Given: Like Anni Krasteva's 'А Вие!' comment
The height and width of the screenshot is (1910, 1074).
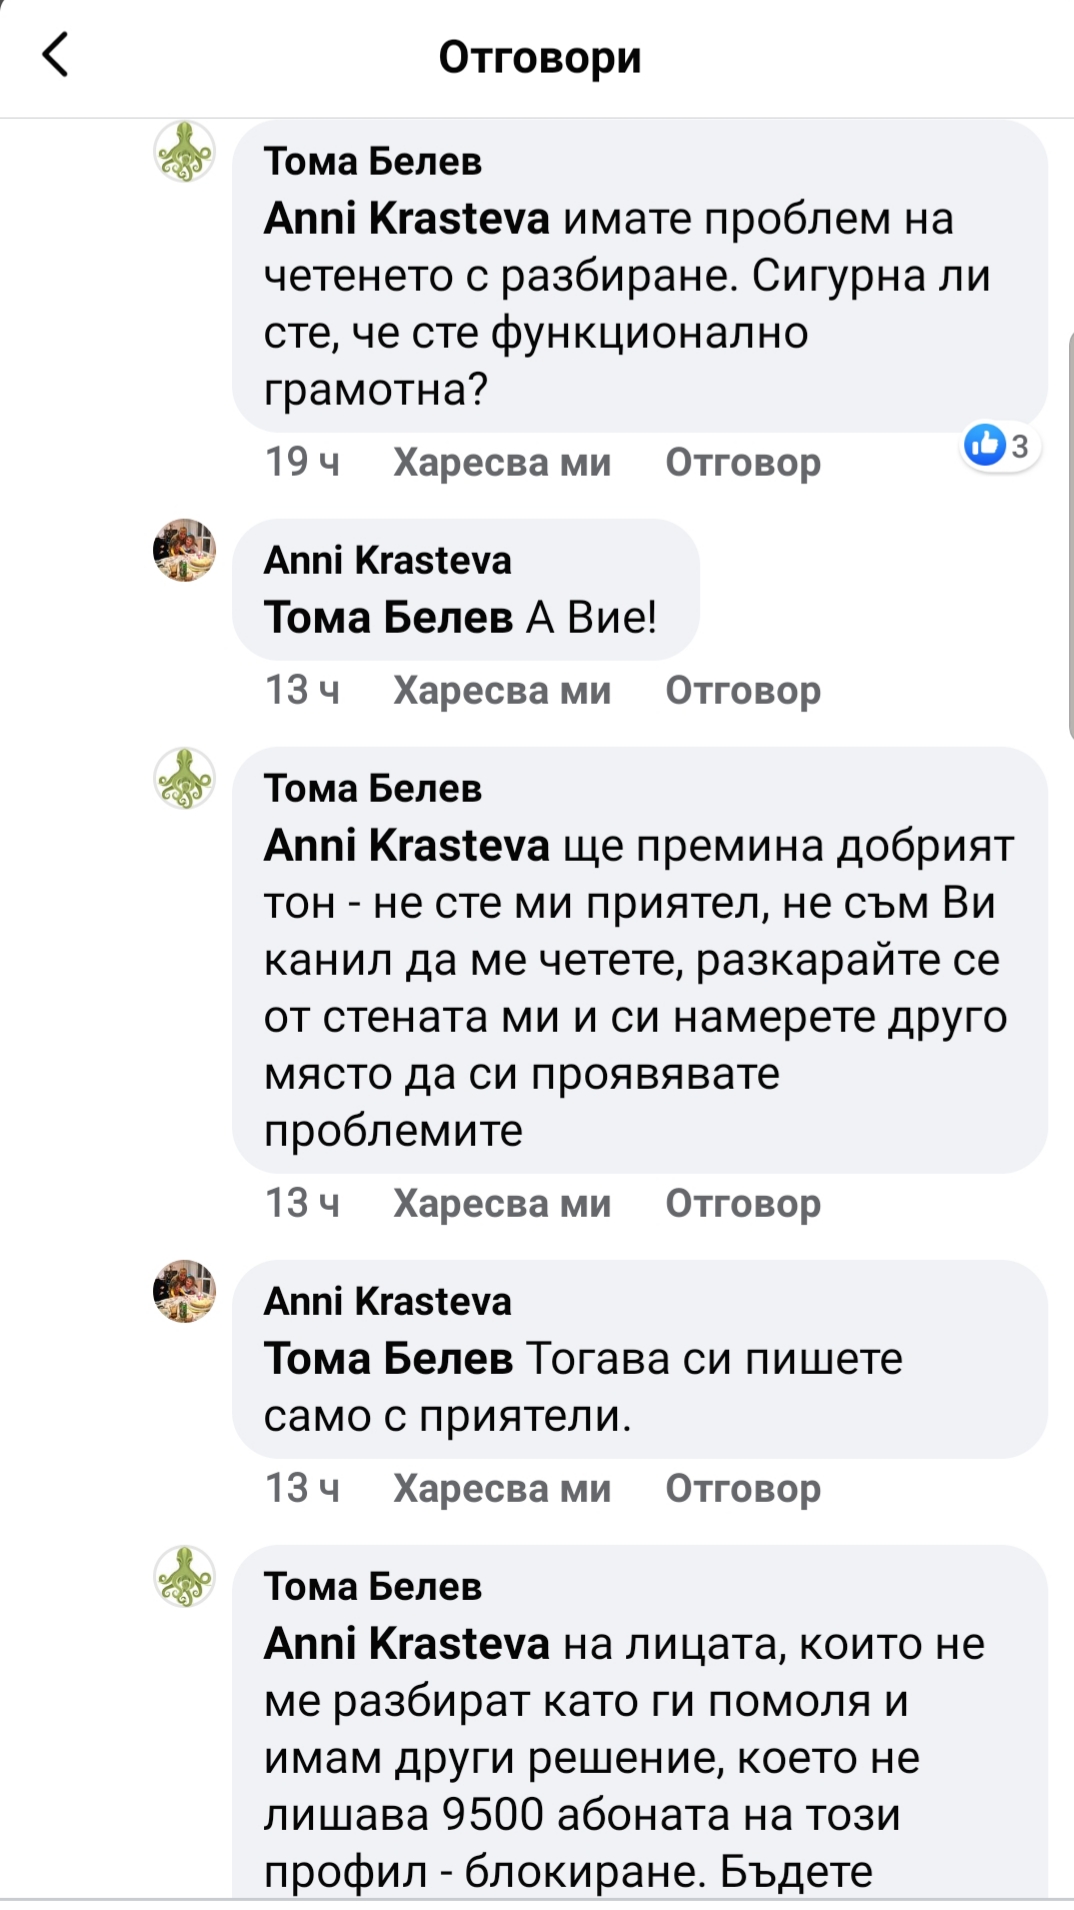Looking at the screenshot, I should coord(501,691).
